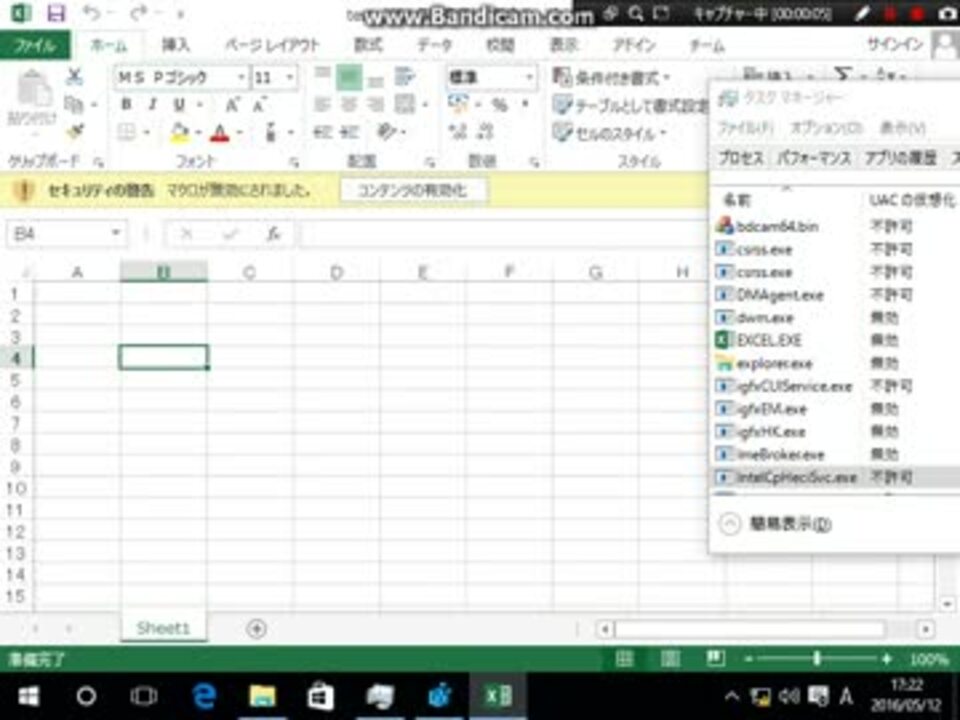Image resolution: width=960 pixels, height=720 pixels.
Task: Toggle Underline formatting
Action: click(x=179, y=104)
